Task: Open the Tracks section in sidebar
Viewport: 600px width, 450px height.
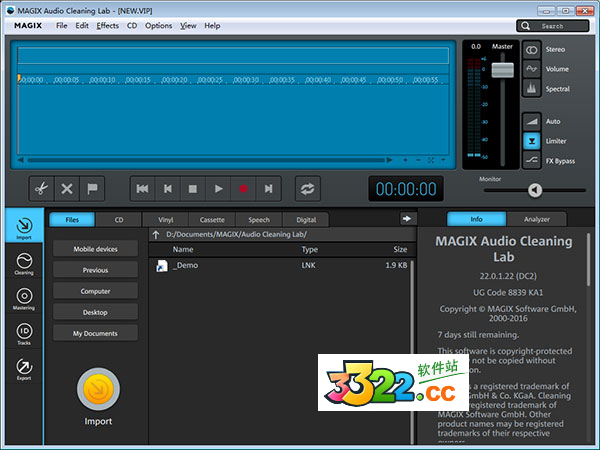Action: [24, 334]
